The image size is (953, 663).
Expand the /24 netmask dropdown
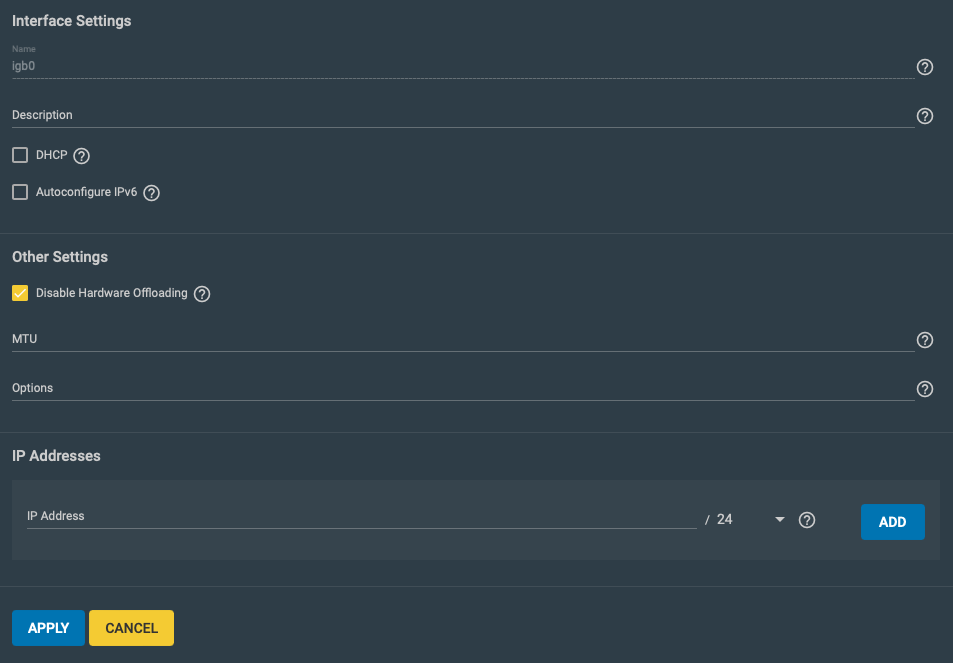pyautogui.click(x=751, y=520)
